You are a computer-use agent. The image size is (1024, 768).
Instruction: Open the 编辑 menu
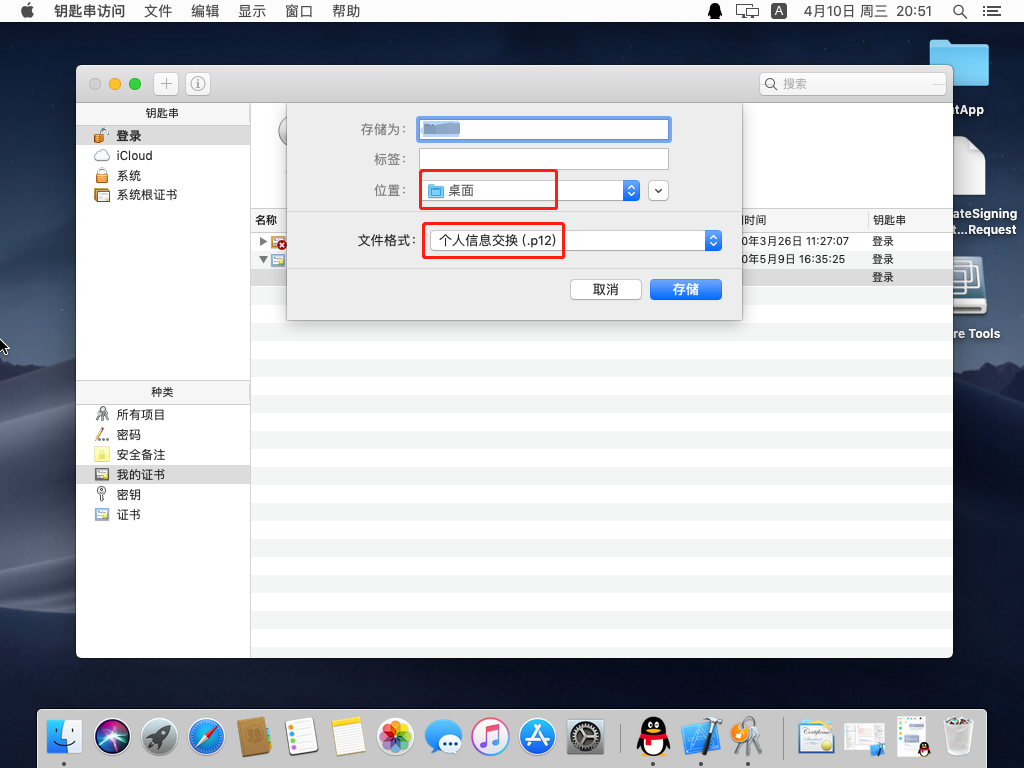click(204, 11)
